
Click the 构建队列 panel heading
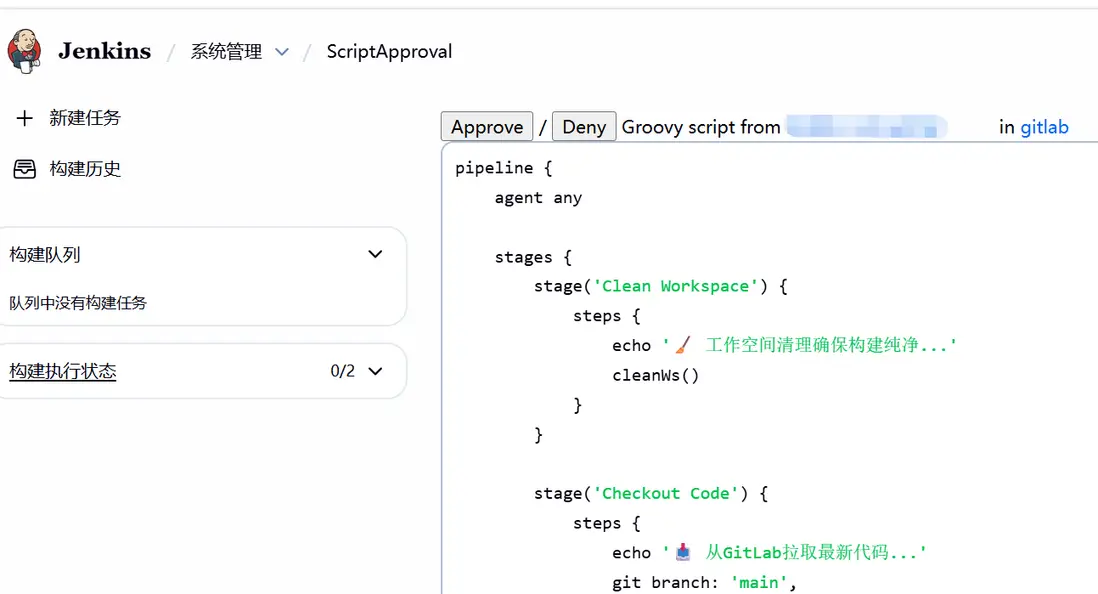[x=45, y=254]
